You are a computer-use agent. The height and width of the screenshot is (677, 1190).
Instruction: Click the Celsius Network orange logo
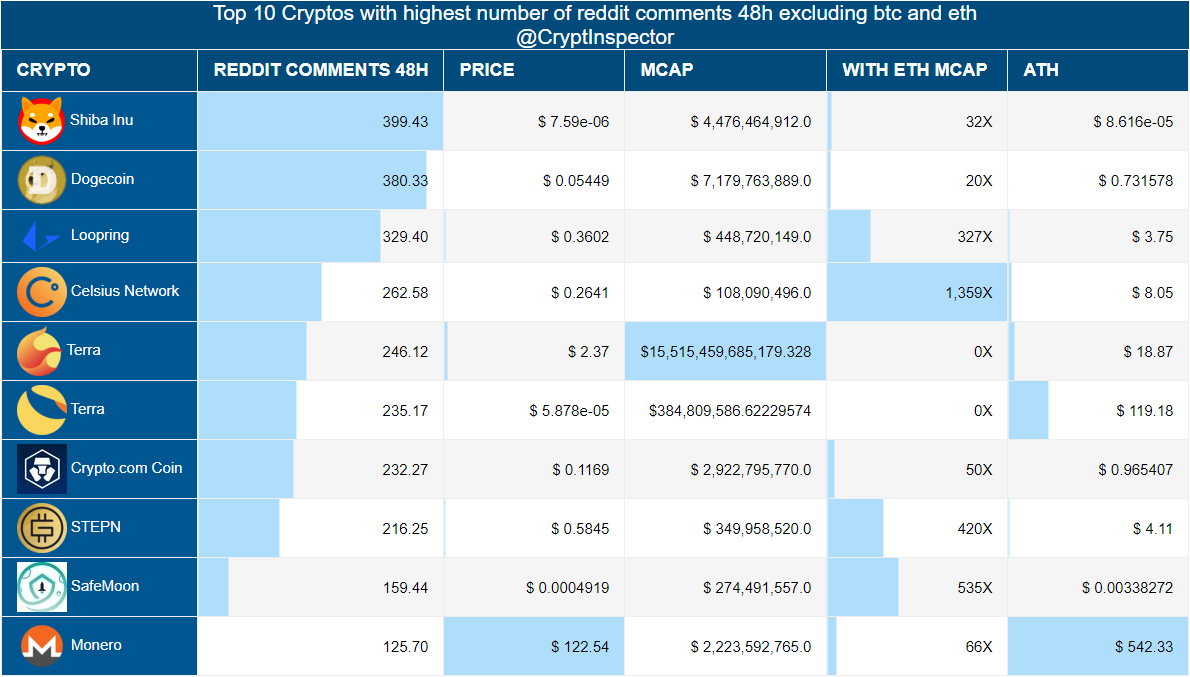42,292
